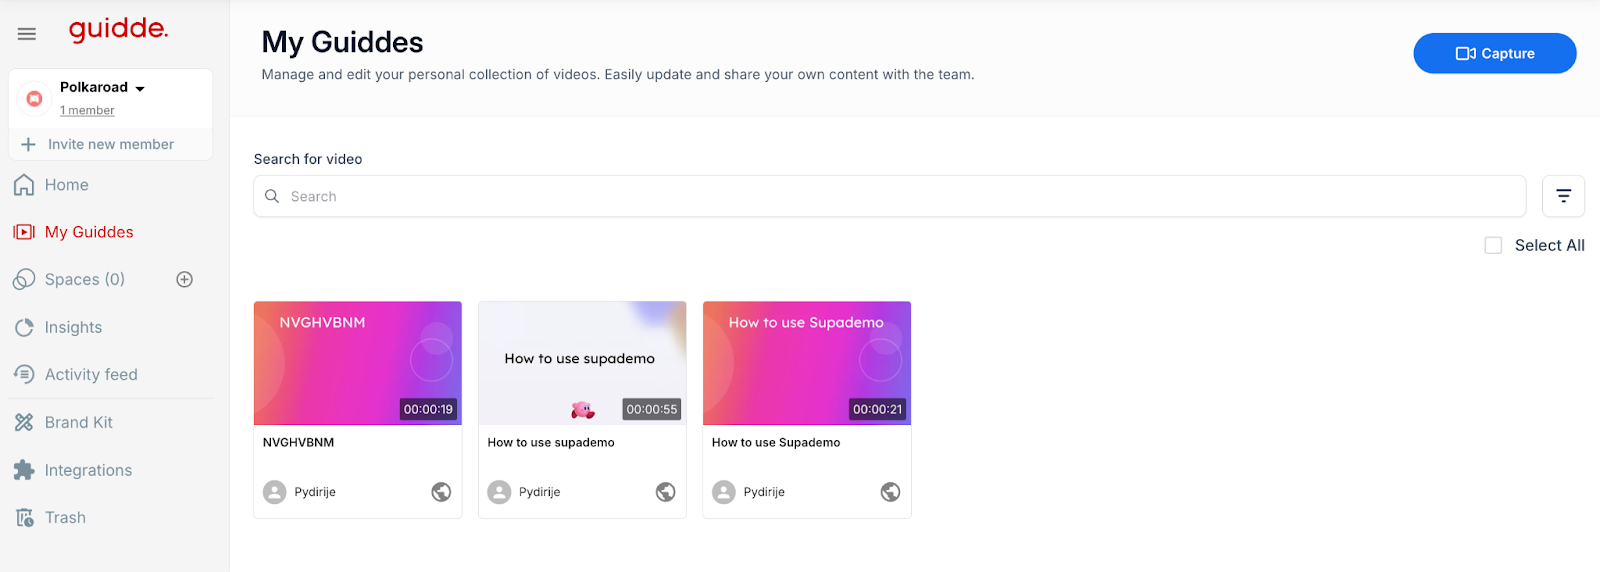Open the 00:00:21 How to use Supademo thumbnail
The height and width of the screenshot is (572, 1600).
point(807,363)
